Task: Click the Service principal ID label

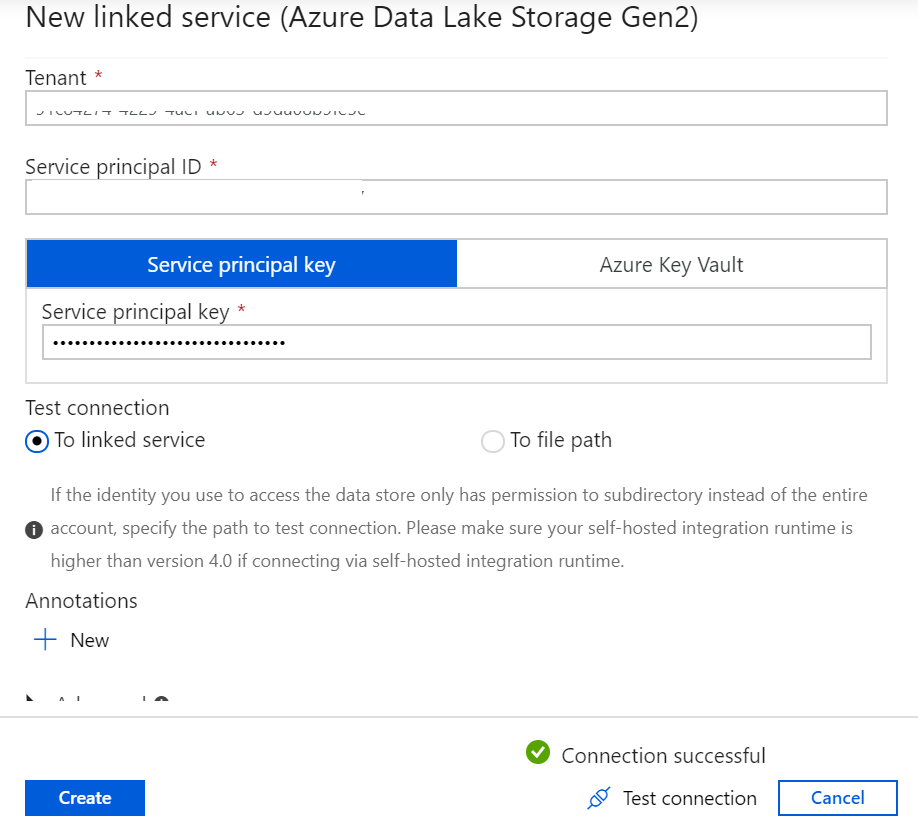Action: coord(113,167)
